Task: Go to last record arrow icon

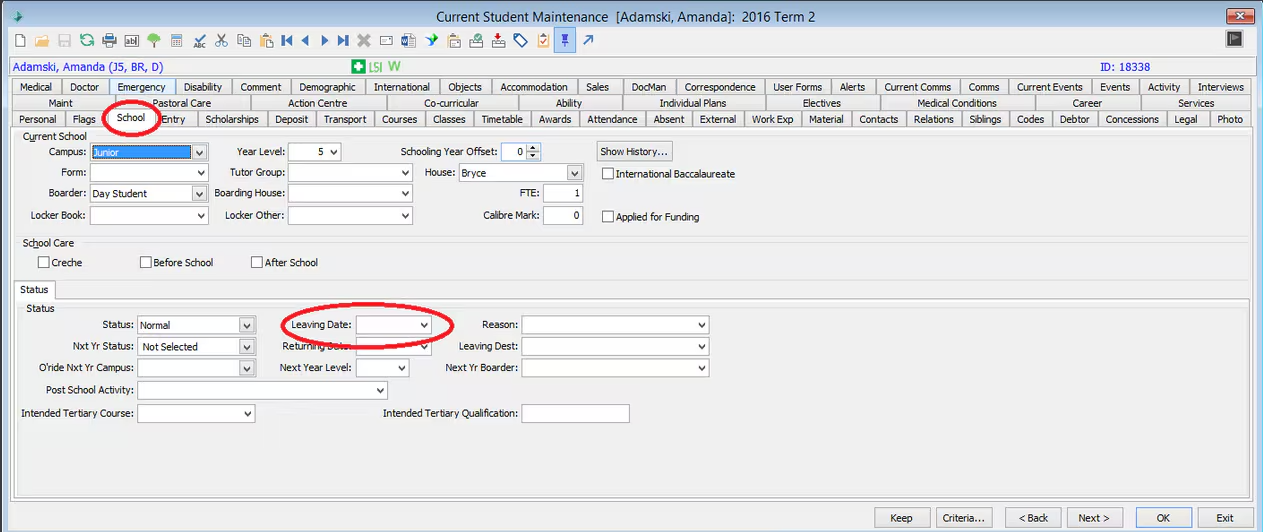Action: click(343, 41)
